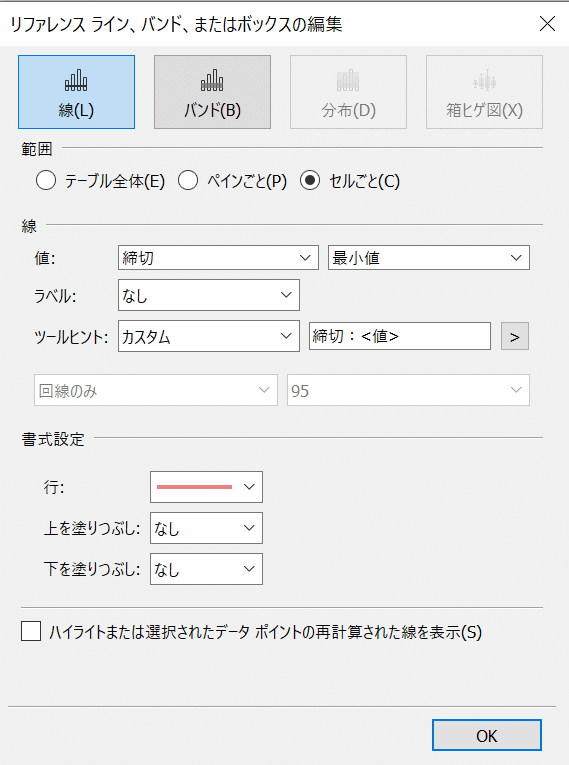Select the 線(L) line type icon
The image size is (569, 765).
click(77, 92)
